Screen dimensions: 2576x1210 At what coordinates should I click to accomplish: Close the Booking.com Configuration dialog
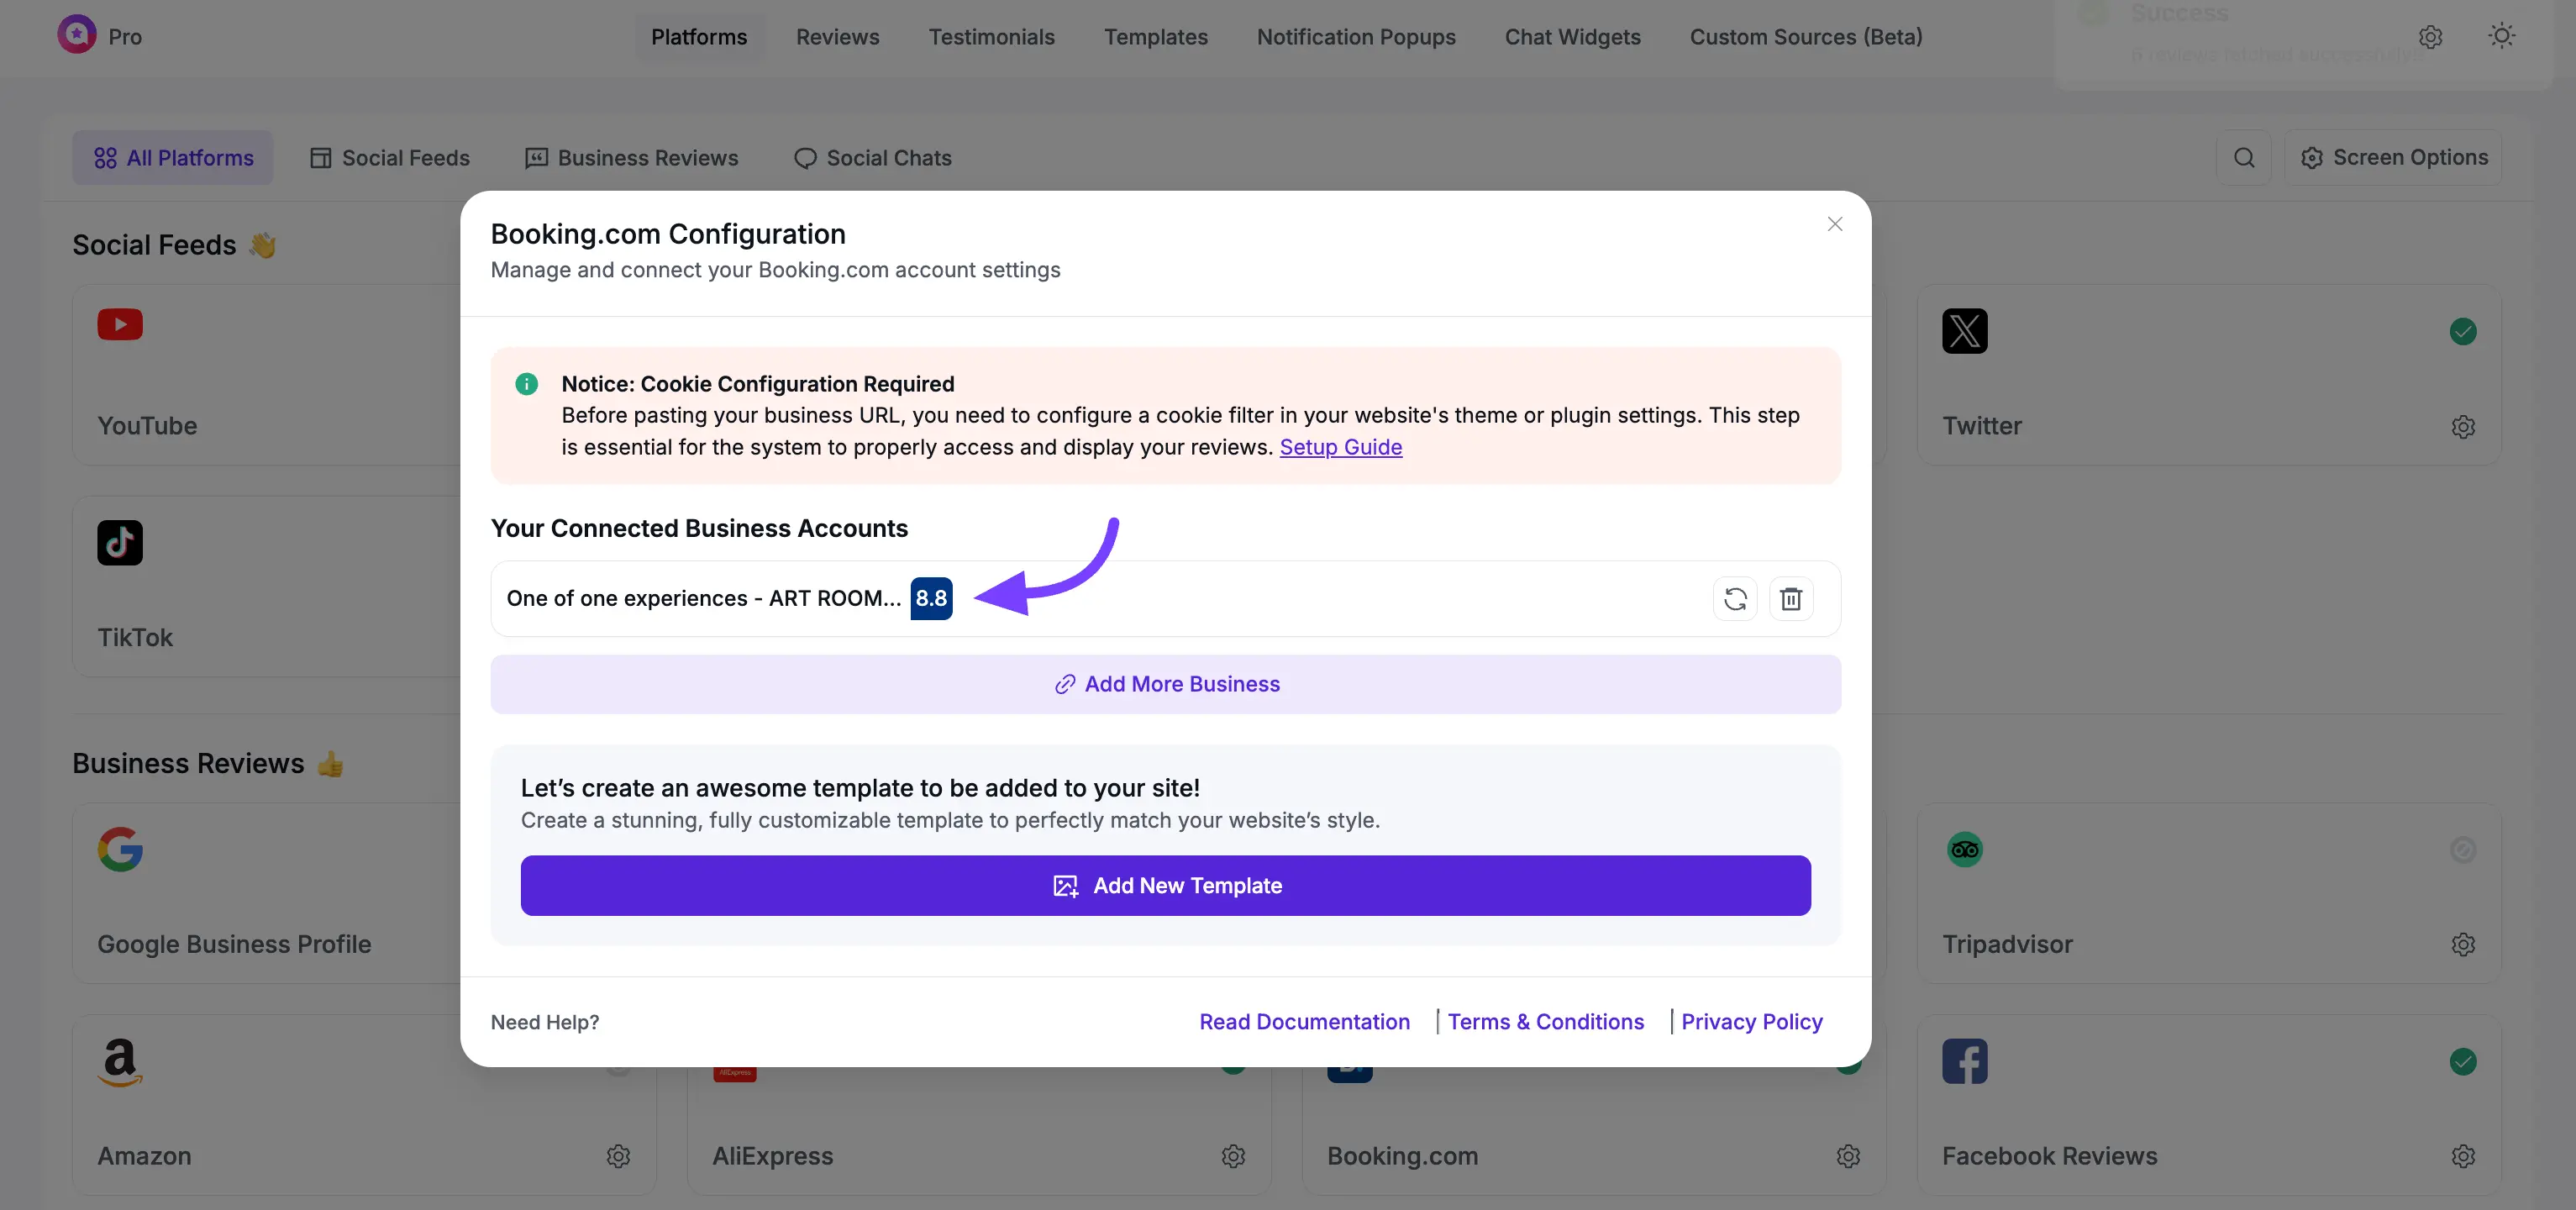[x=1834, y=223]
